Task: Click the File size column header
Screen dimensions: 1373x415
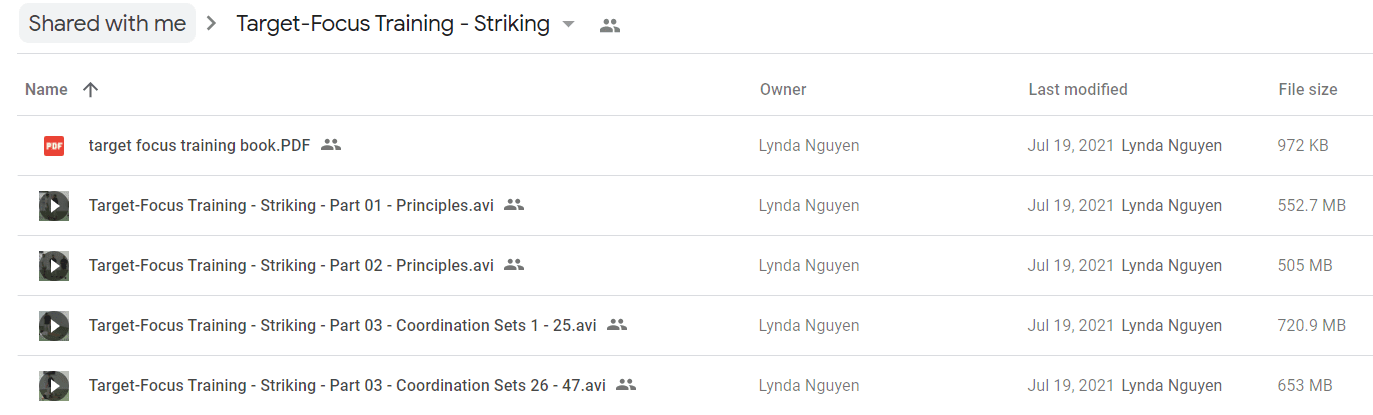Action: [x=1308, y=90]
